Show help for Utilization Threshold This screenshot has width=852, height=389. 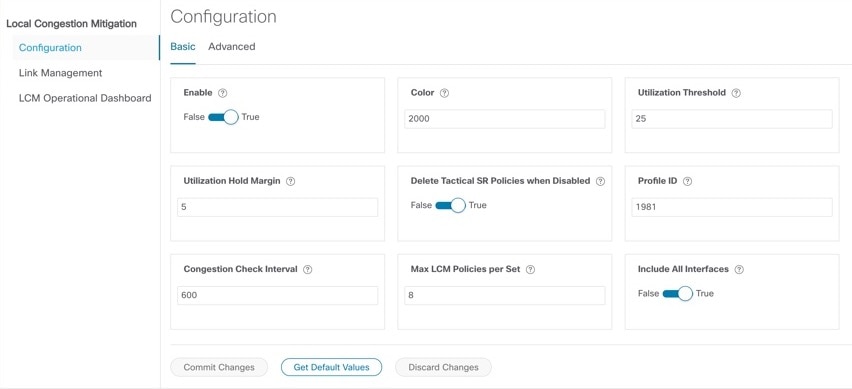[x=736, y=93]
